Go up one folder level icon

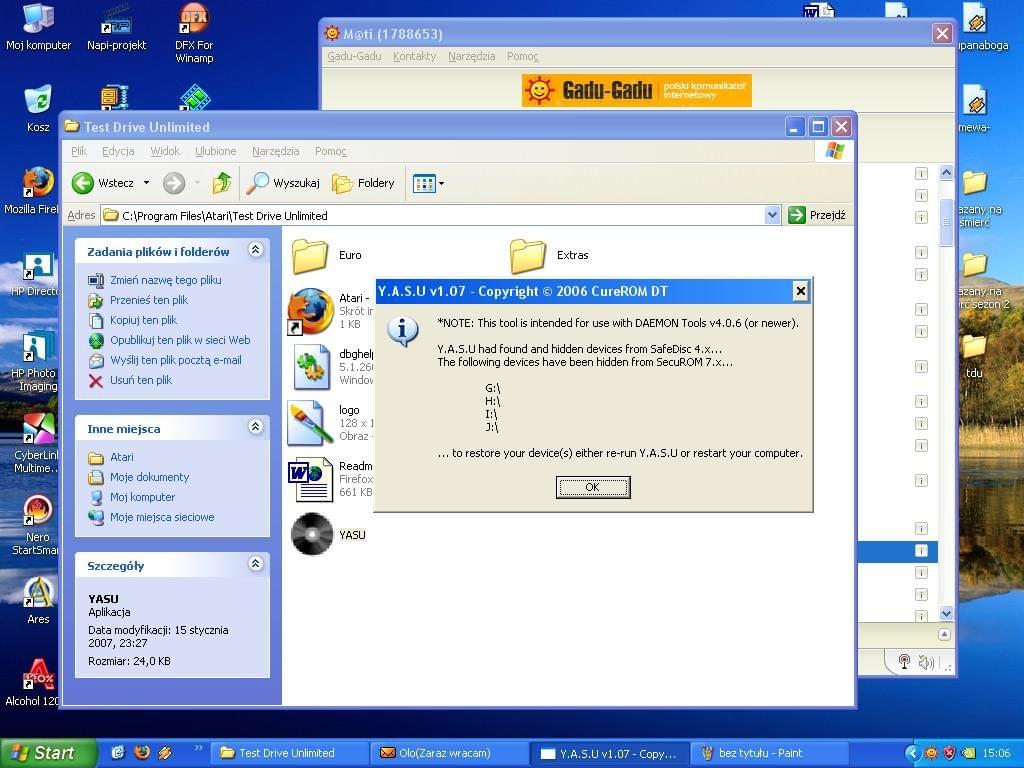click(x=222, y=183)
